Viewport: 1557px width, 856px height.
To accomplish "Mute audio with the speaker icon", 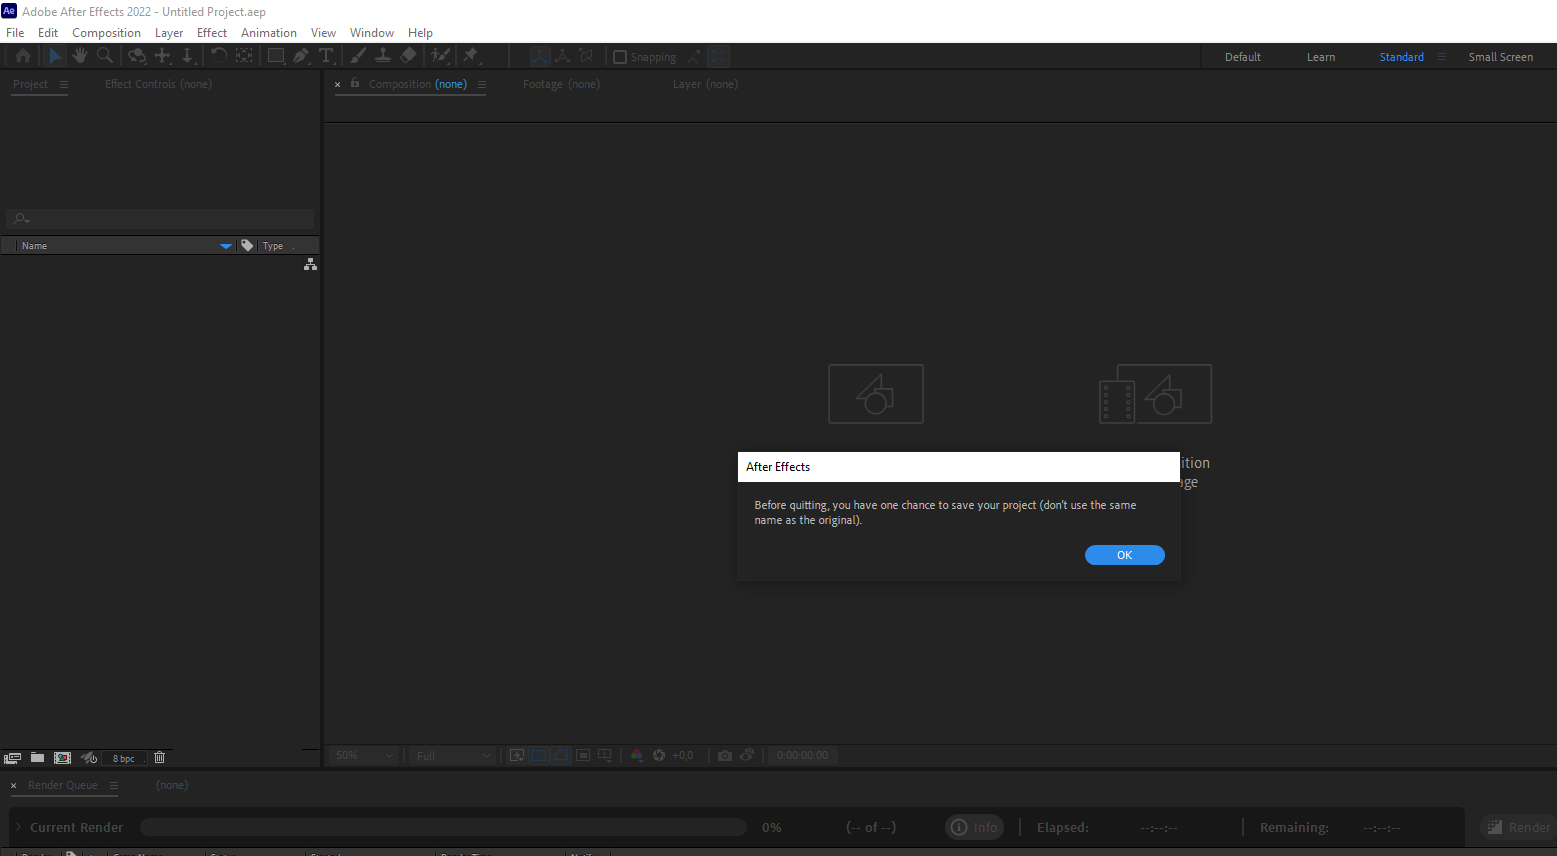I will (88, 758).
